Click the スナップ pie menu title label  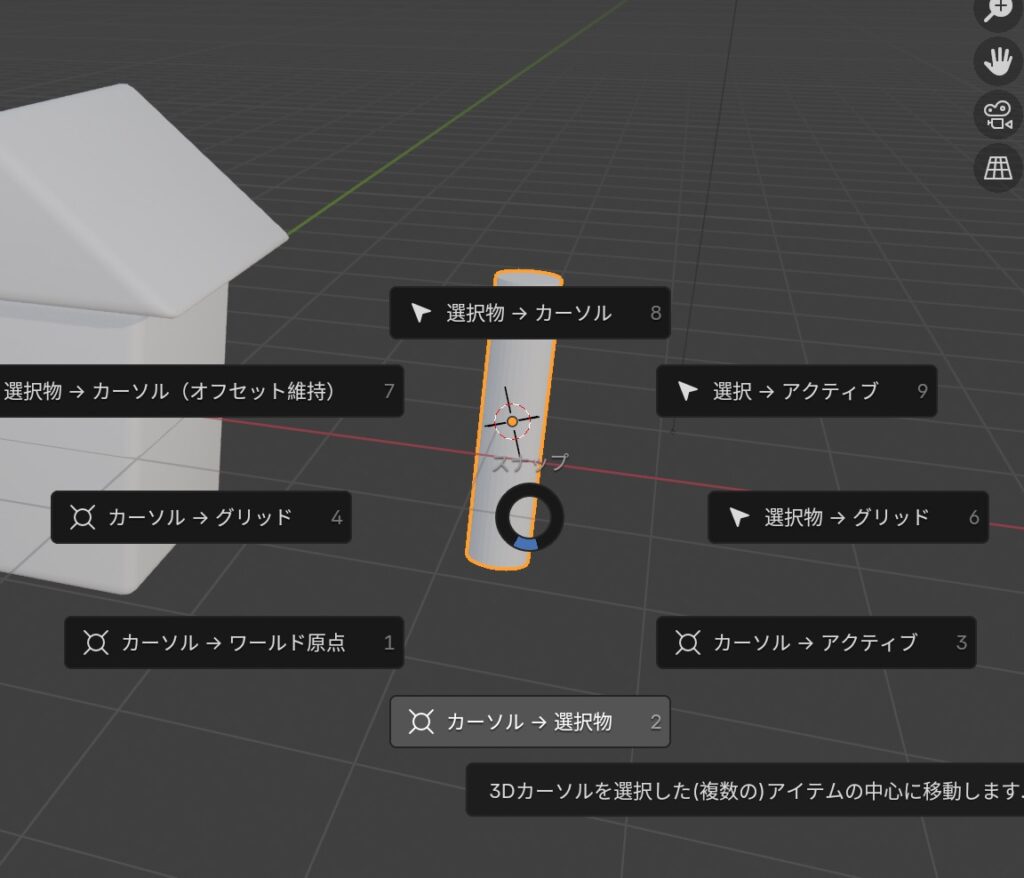tap(529, 463)
